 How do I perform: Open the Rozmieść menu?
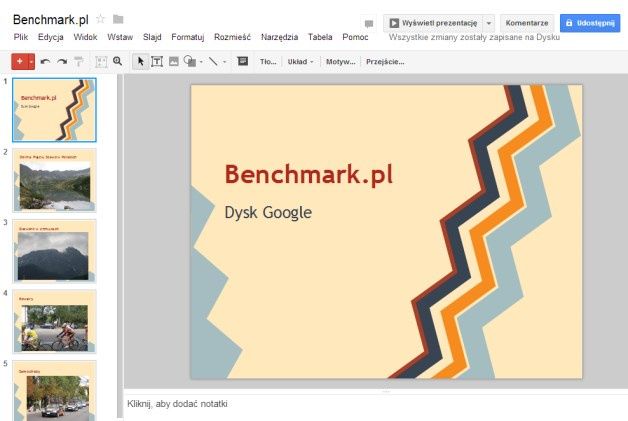click(x=232, y=37)
